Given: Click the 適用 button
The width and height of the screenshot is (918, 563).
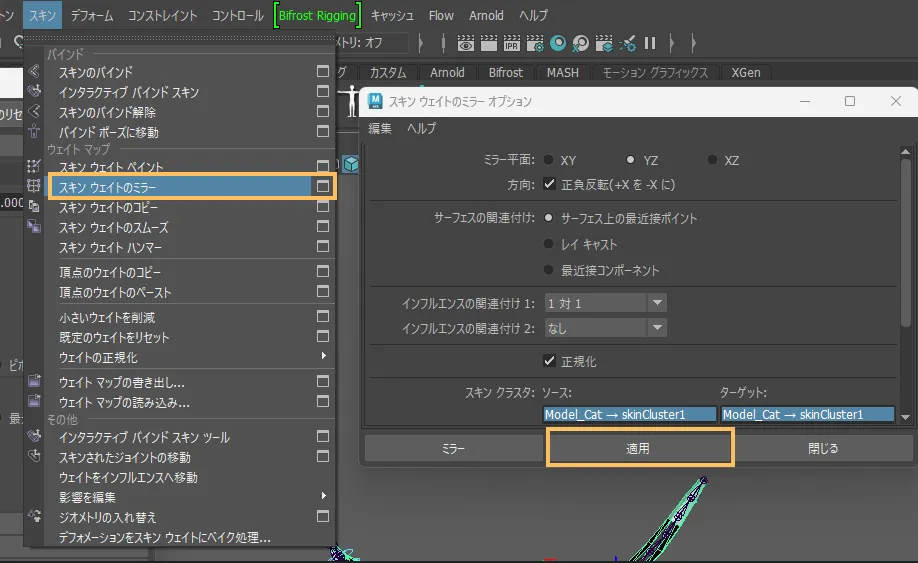Looking at the screenshot, I should (x=640, y=449).
